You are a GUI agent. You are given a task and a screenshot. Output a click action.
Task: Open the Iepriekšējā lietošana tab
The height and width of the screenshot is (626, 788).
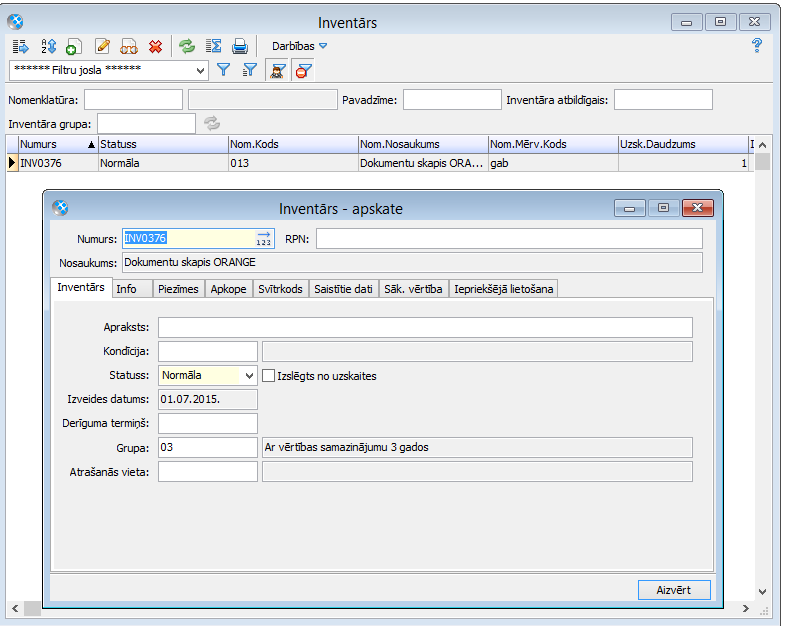504,289
